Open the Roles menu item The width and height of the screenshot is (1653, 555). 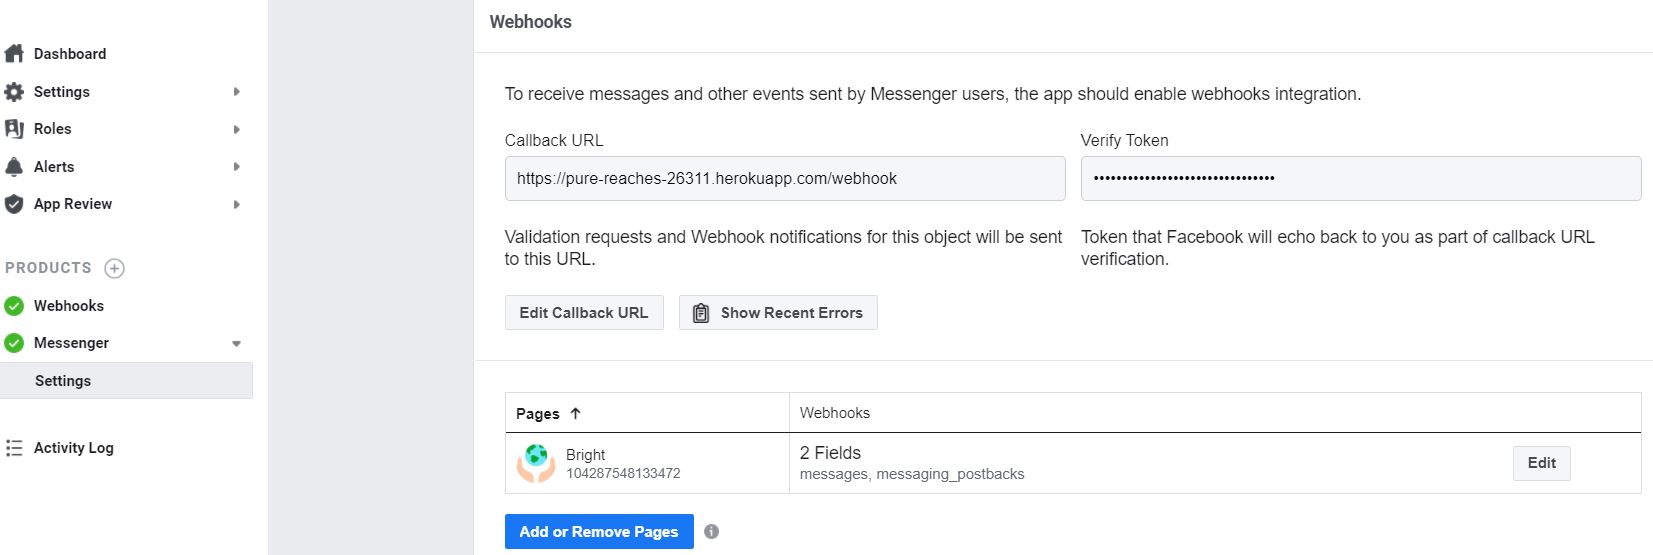tap(53, 129)
